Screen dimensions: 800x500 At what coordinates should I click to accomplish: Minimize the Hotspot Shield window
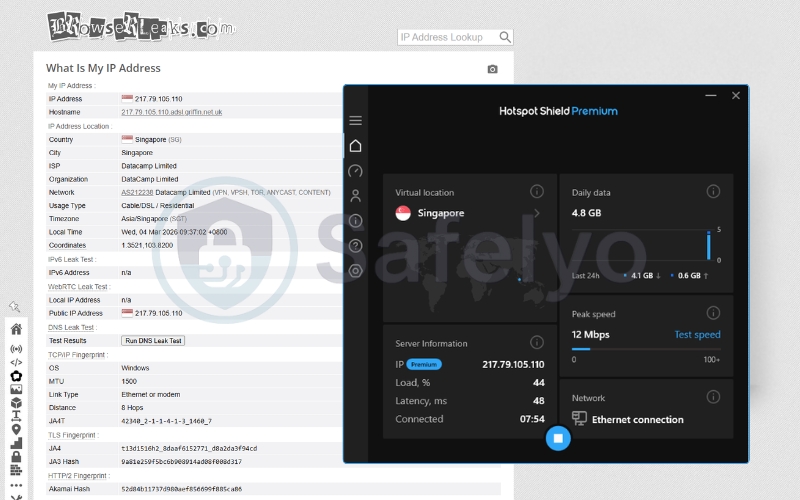[x=711, y=95]
